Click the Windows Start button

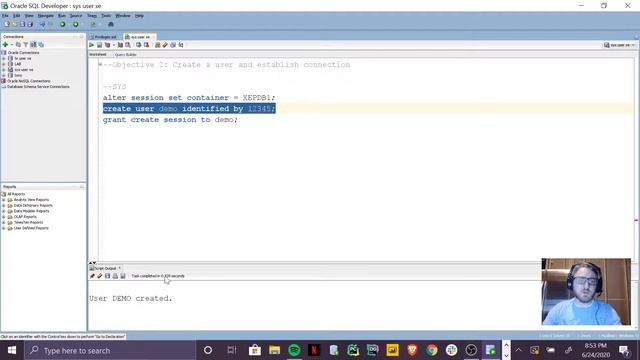tap(12, 350)
